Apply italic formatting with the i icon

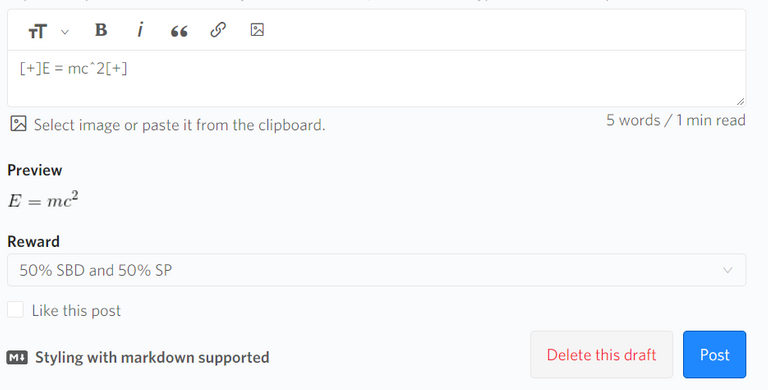tap(140, 30)
